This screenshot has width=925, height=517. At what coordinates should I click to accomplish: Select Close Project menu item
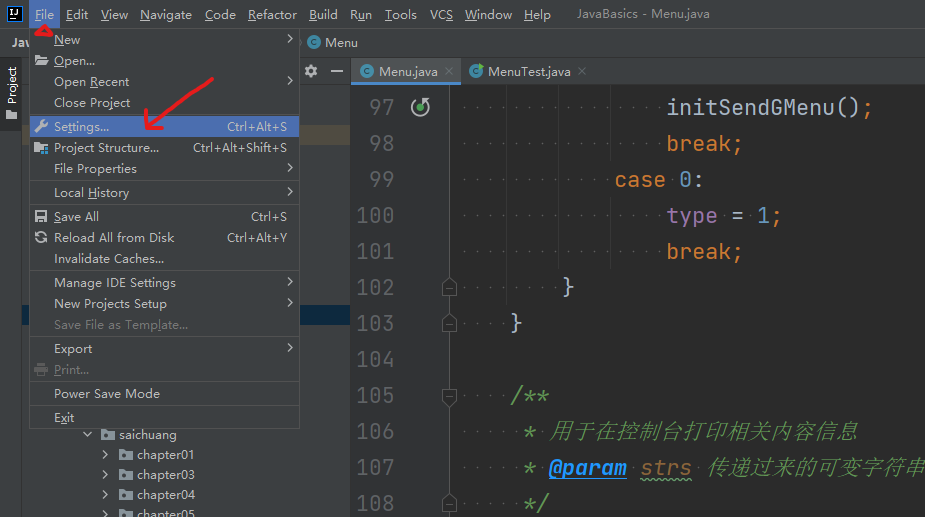[164, 103]
